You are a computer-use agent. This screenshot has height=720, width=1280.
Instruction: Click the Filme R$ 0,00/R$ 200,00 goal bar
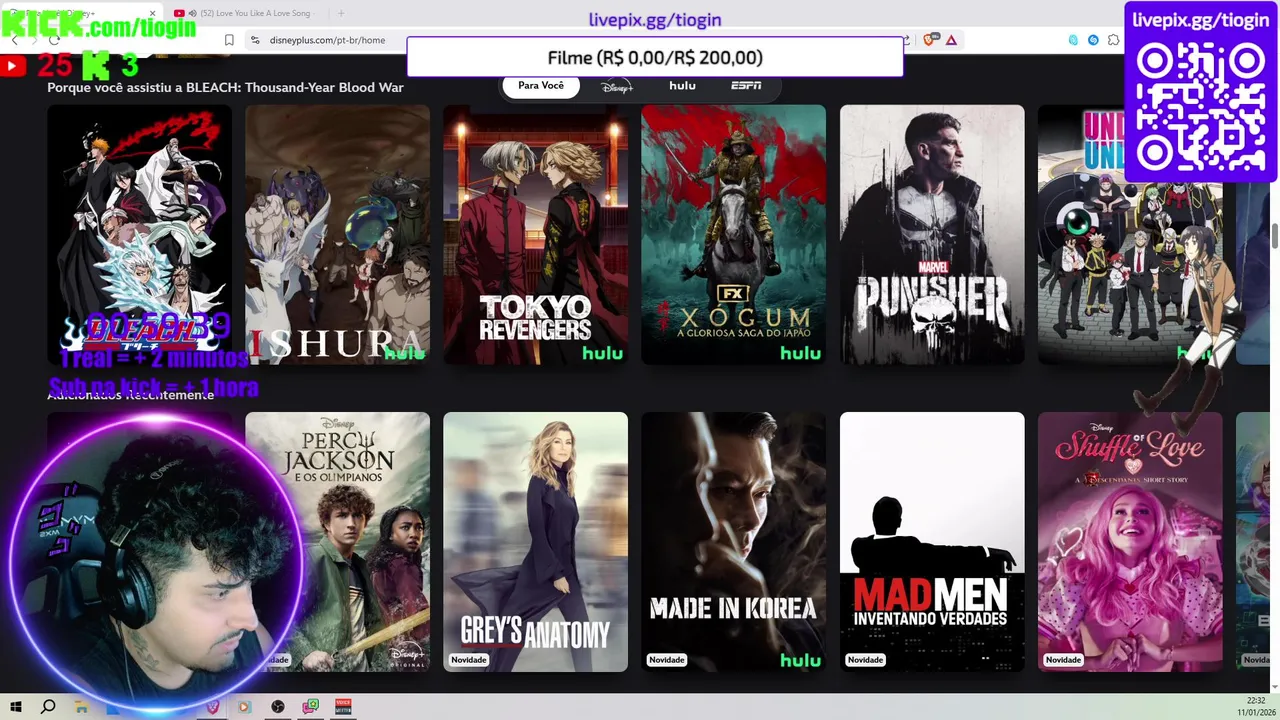coord(655,58)
